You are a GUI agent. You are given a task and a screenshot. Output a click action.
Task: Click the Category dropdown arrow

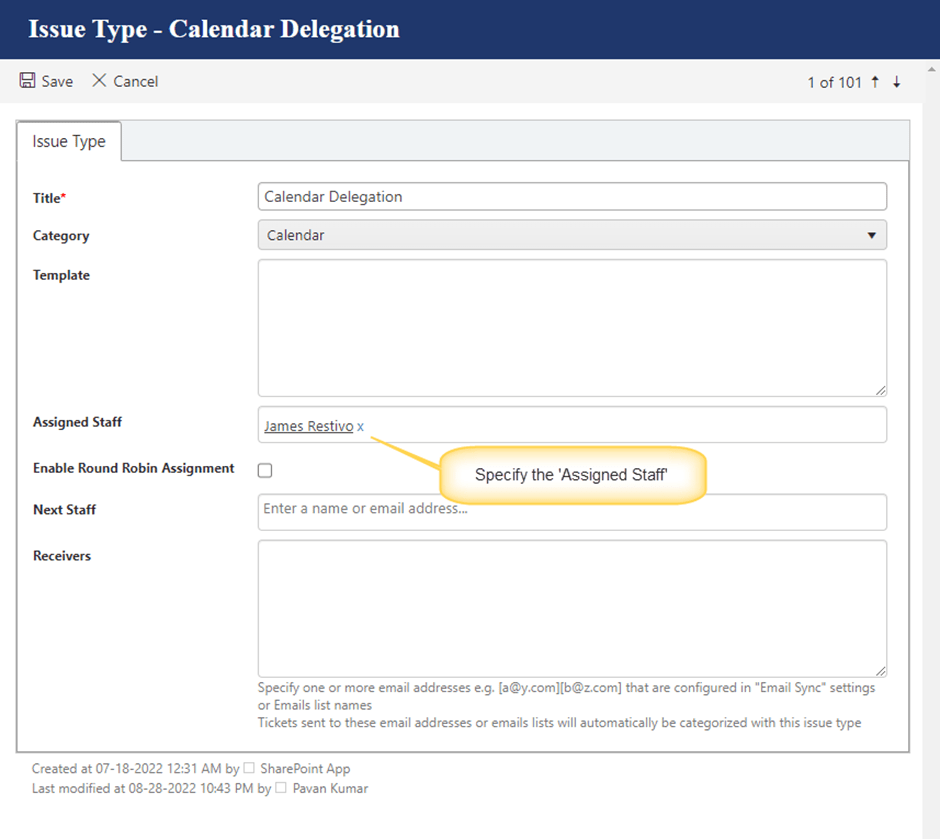872,236
